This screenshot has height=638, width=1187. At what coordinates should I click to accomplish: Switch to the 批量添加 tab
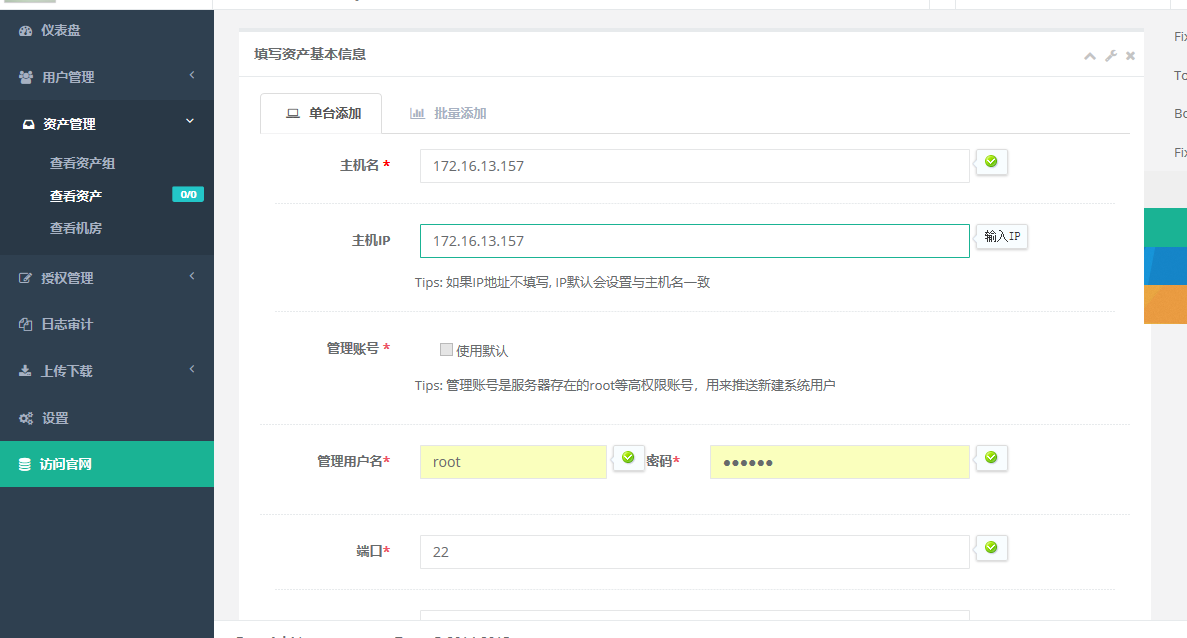448,114
